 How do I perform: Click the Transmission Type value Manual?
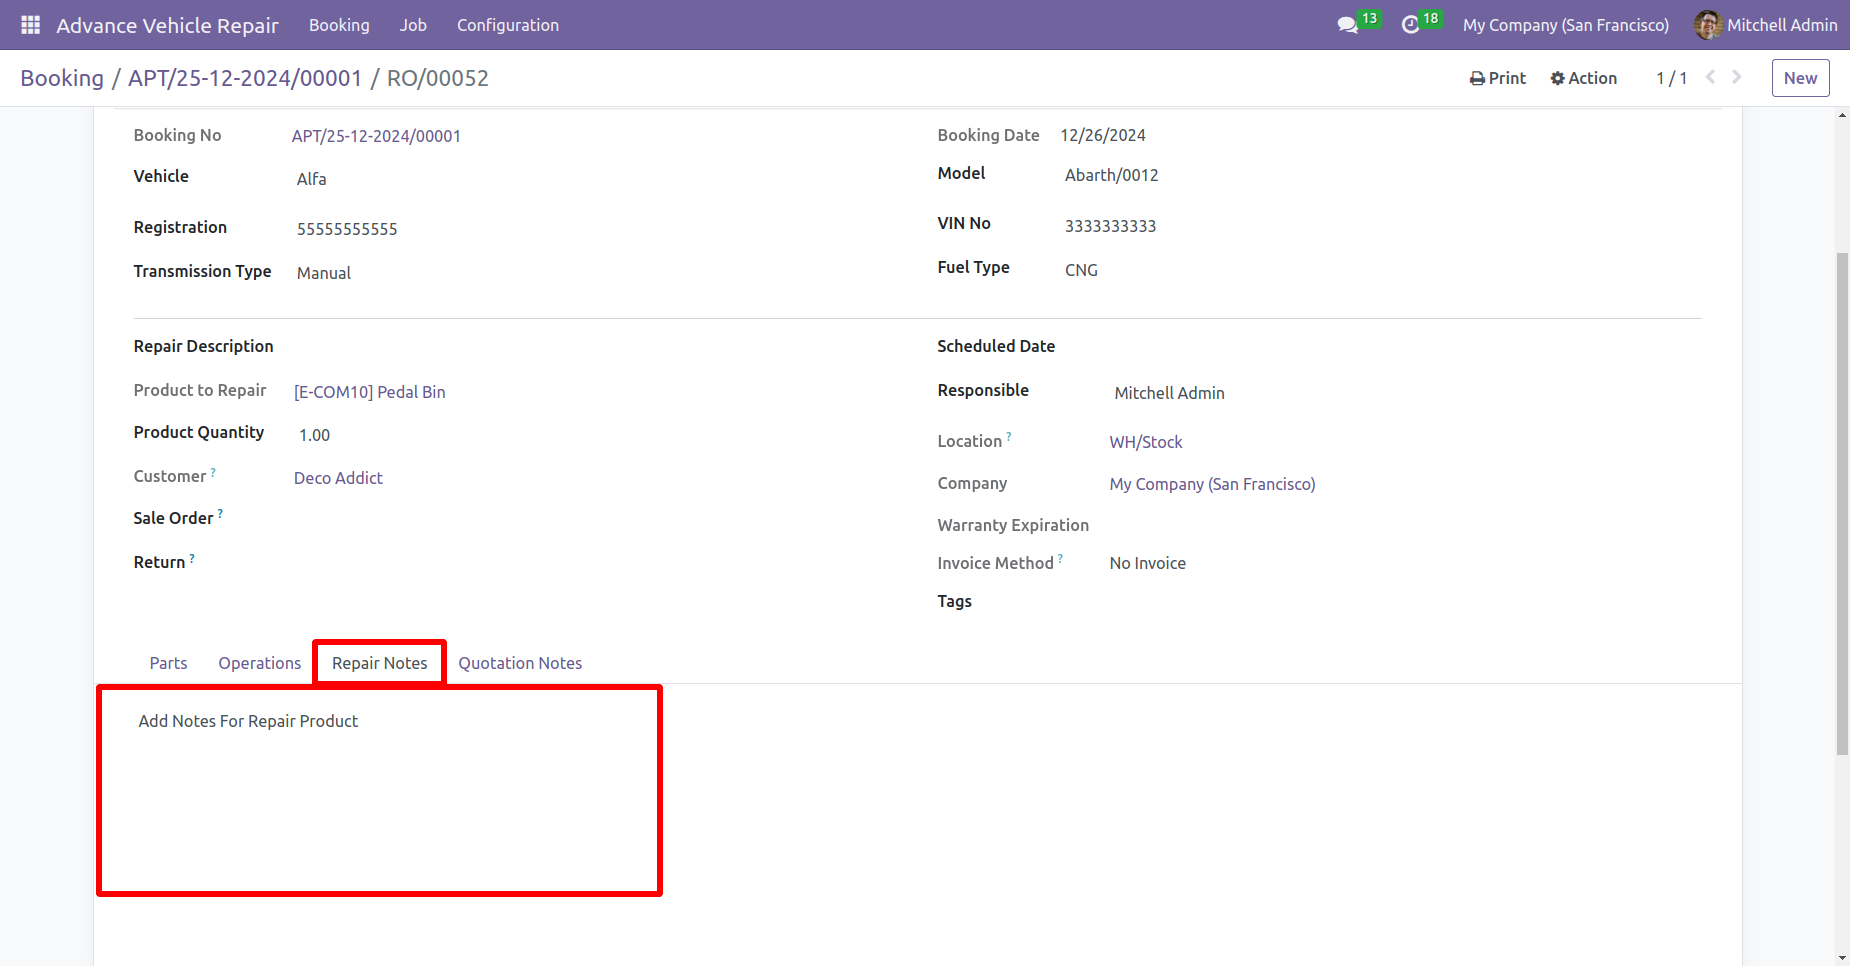324,273
